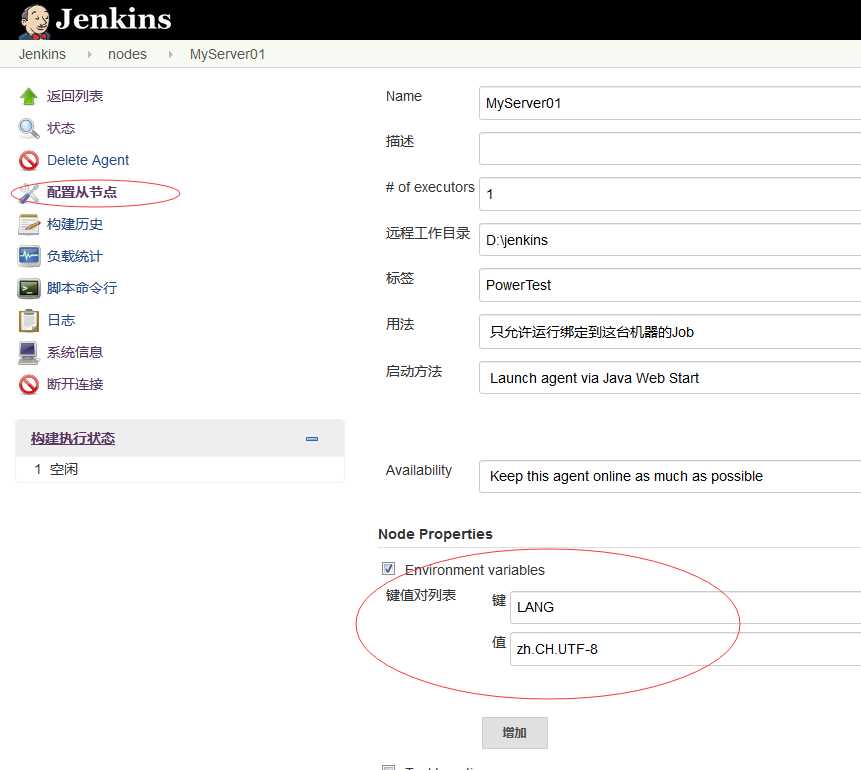Click the MyServer01 breadcrumb item
This screenshot has width=861, height=770.
(227, 54)
